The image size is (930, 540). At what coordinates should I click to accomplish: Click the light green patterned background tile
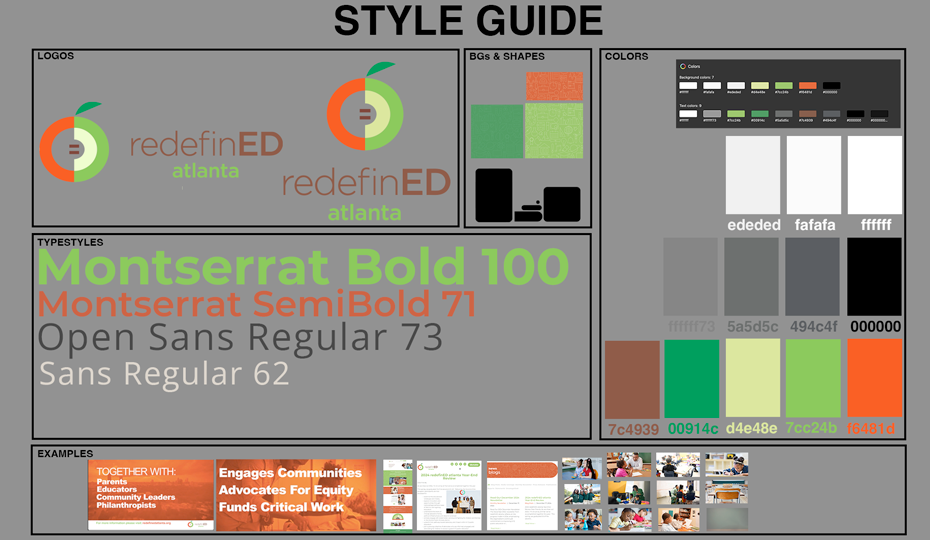tap(554, 131)
